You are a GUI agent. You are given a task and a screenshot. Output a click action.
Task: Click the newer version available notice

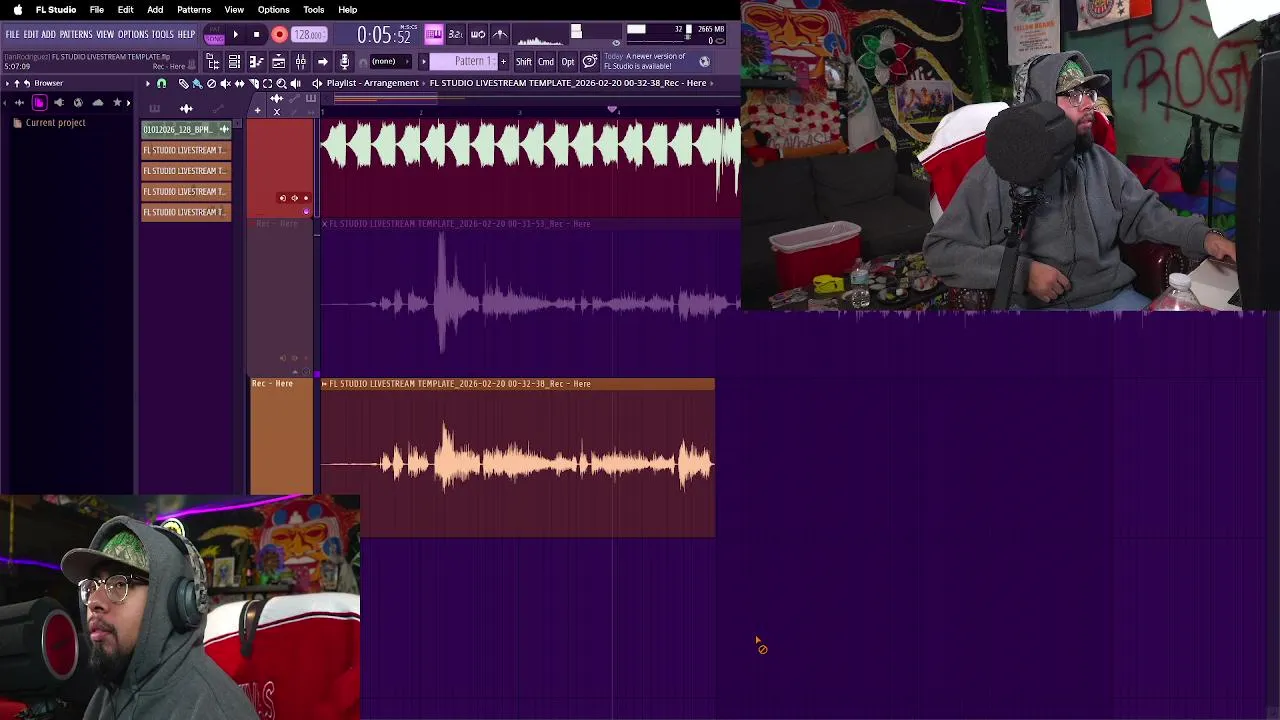[x=644, y=61]
